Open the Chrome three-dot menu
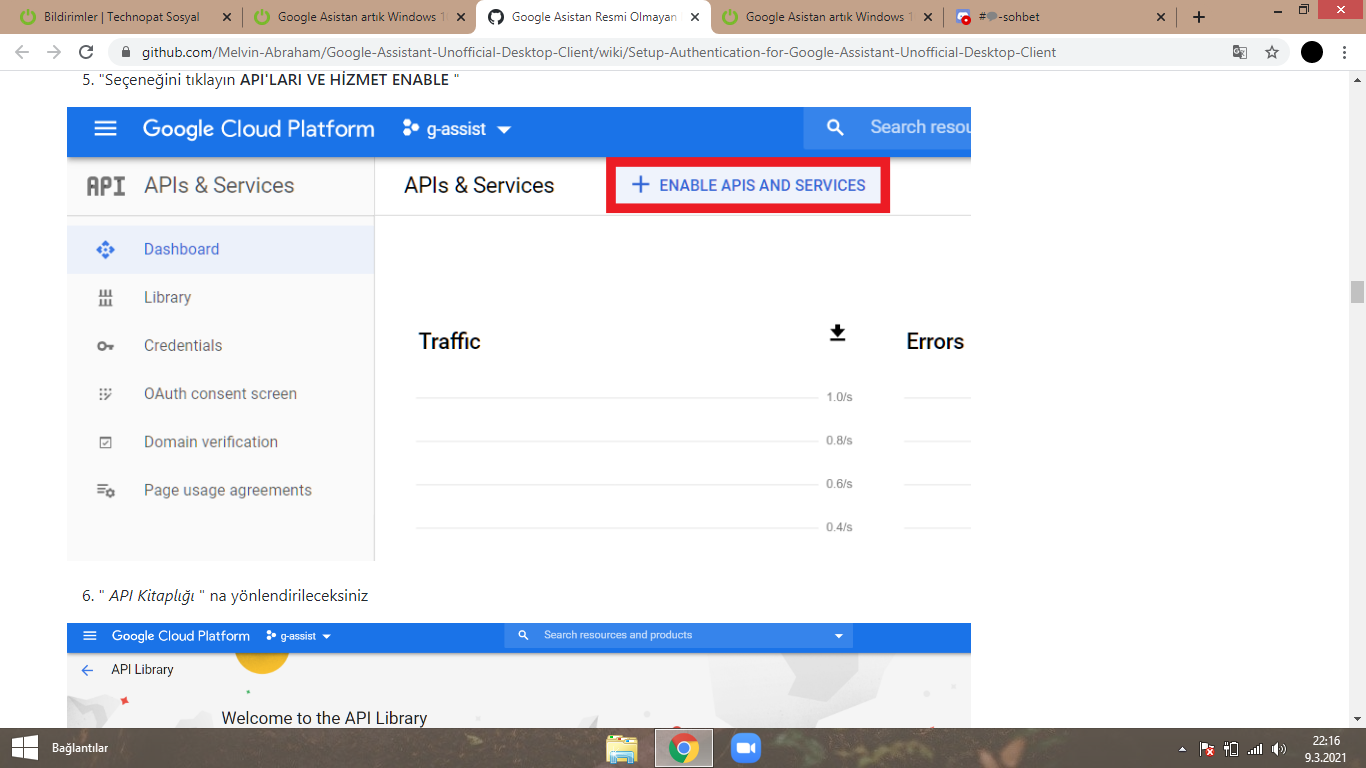The height and width of the screenshot is (768, 1366). [x=1344, y=52]
